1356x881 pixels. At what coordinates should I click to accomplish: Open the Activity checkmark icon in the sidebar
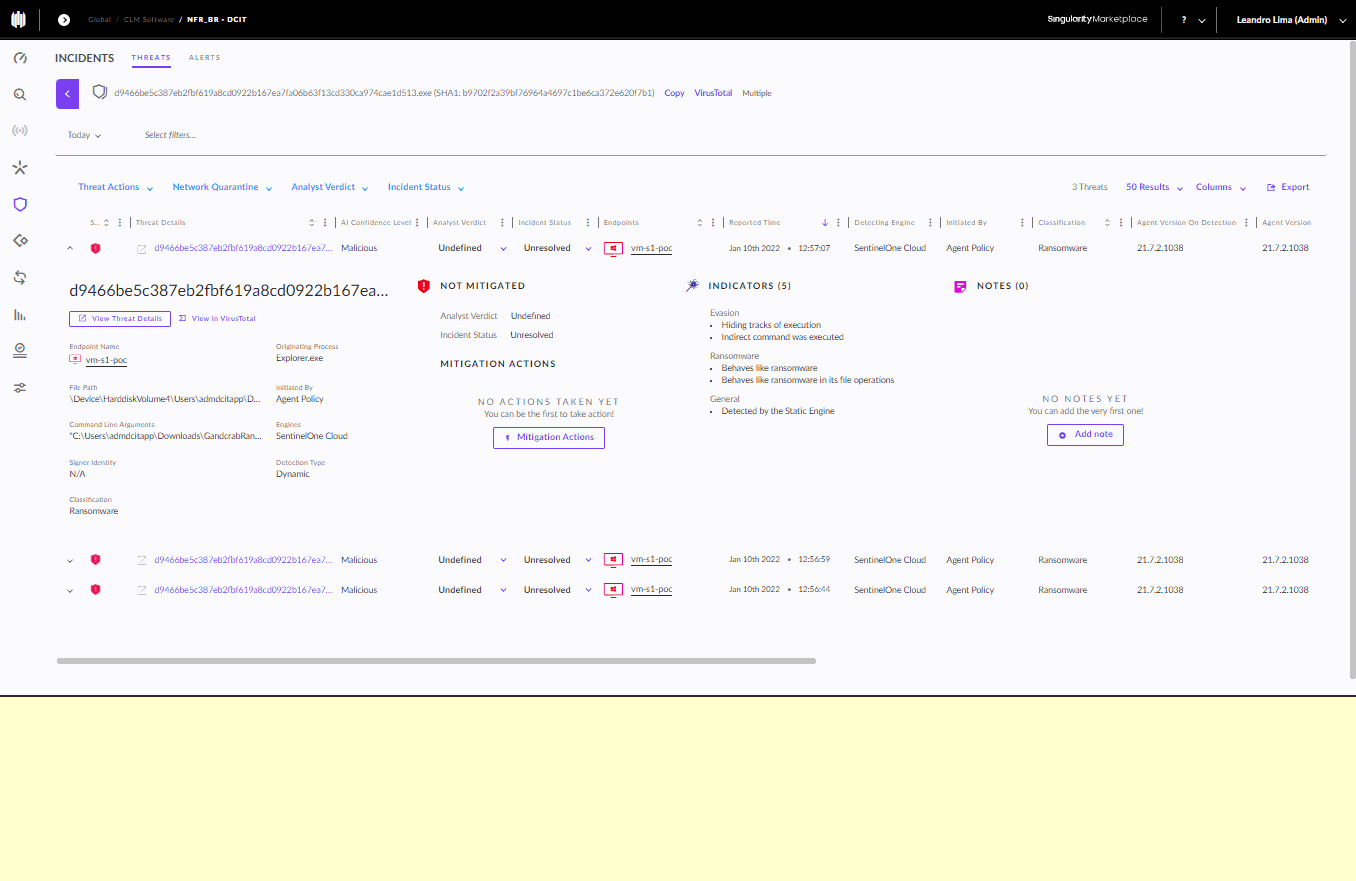pyautogui.click(x=20, y=350)
